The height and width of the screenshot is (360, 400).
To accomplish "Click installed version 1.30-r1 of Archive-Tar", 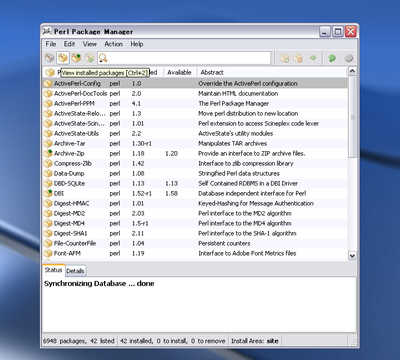I will 142,143.
